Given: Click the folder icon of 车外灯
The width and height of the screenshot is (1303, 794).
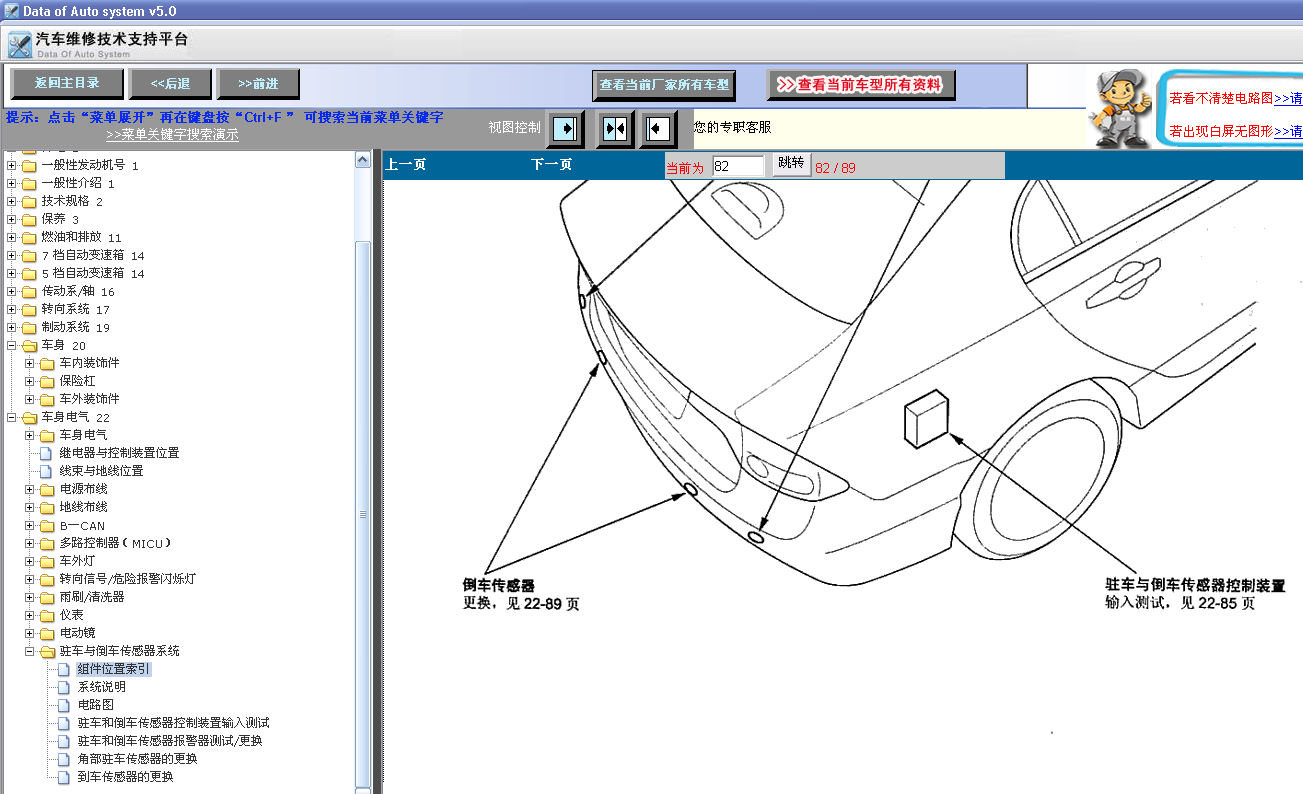Looking at the screenshot, I should tap(47, 561).
